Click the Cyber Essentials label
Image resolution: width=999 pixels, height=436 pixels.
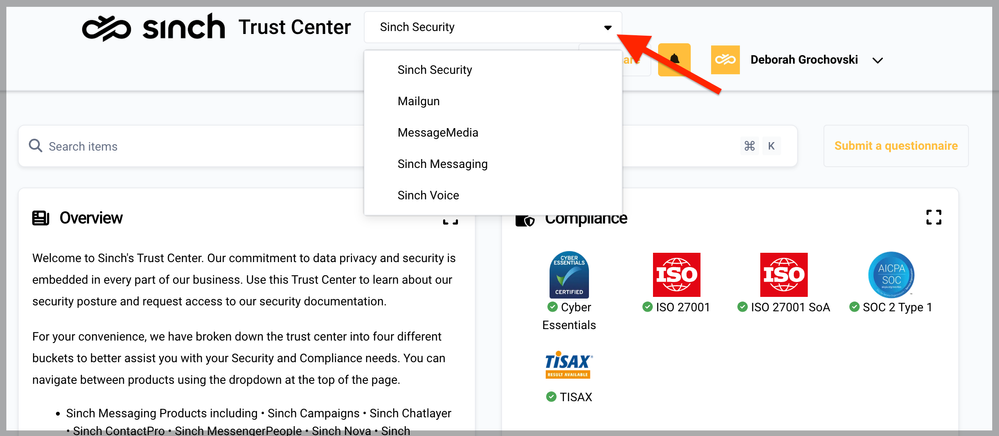point(569,316)
